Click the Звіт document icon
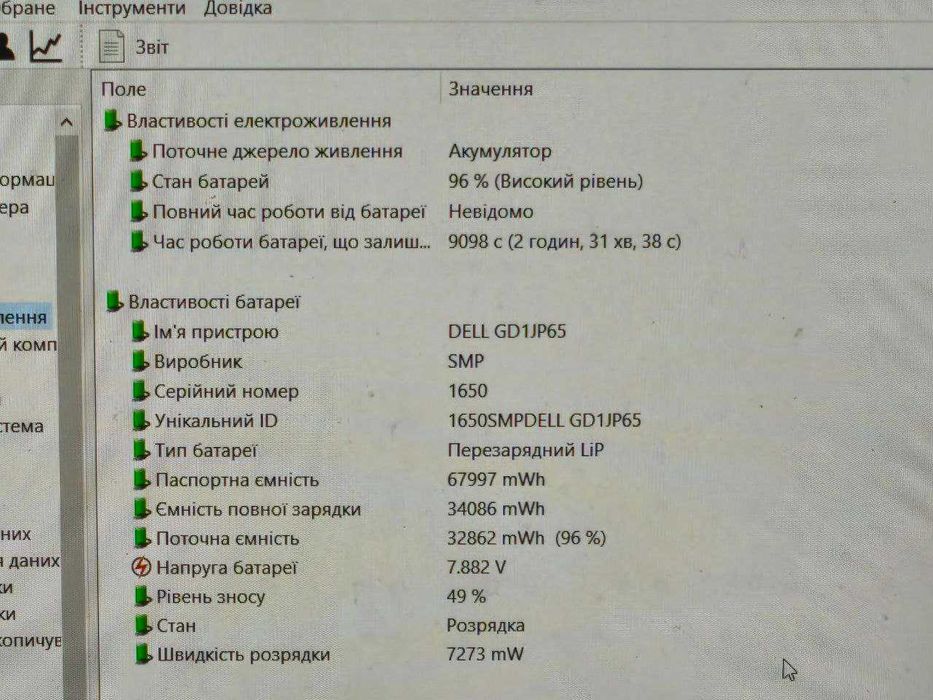Viewport: 933px width, 700px height. pyautogui.click(x=111, y=46)
